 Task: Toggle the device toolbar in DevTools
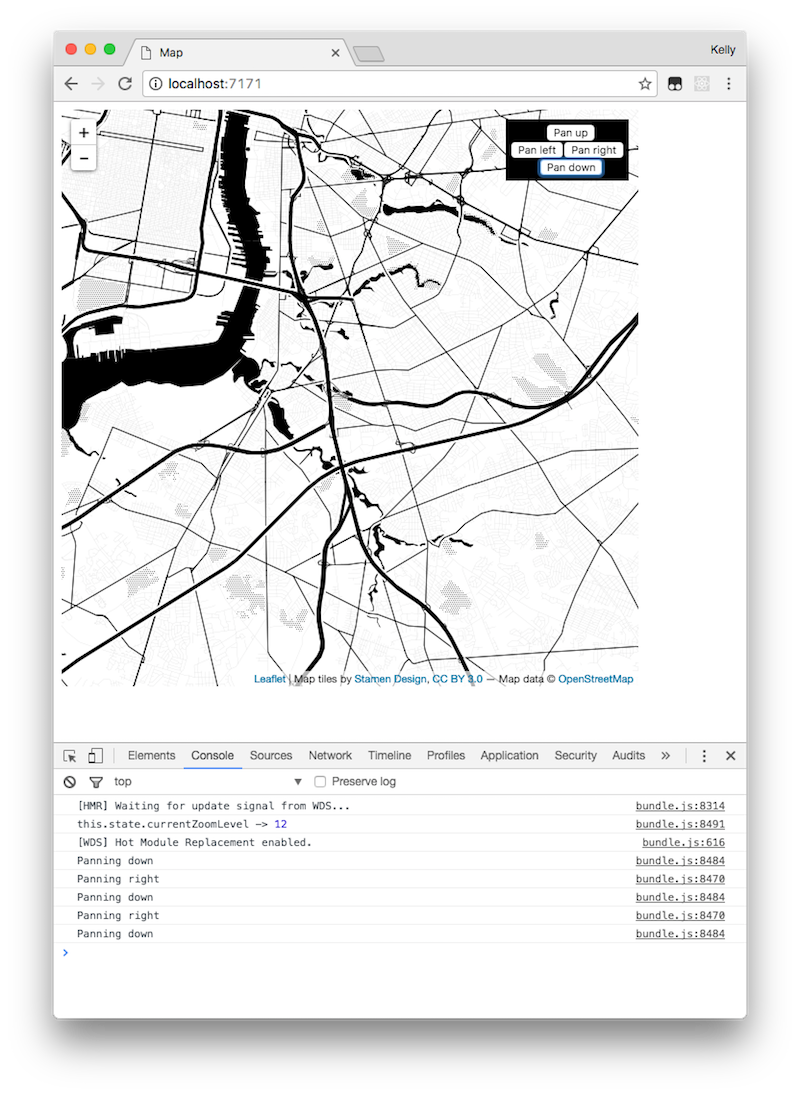[x=95, y=755]
